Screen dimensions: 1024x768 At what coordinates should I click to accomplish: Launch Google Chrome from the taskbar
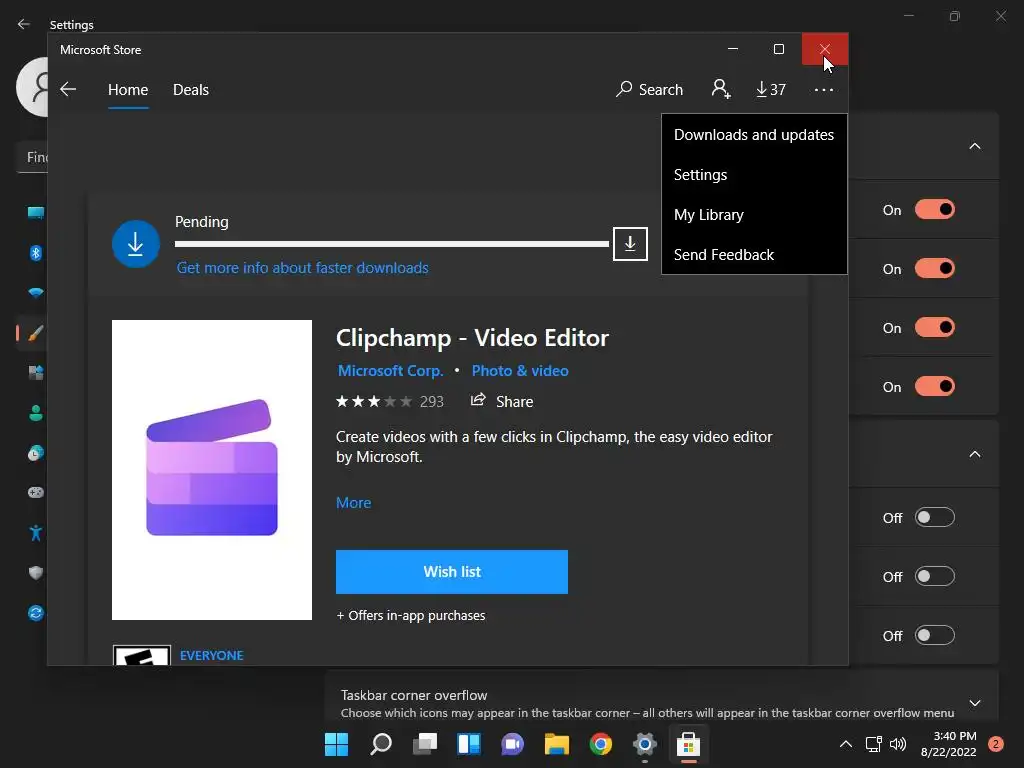pos(601,744)
